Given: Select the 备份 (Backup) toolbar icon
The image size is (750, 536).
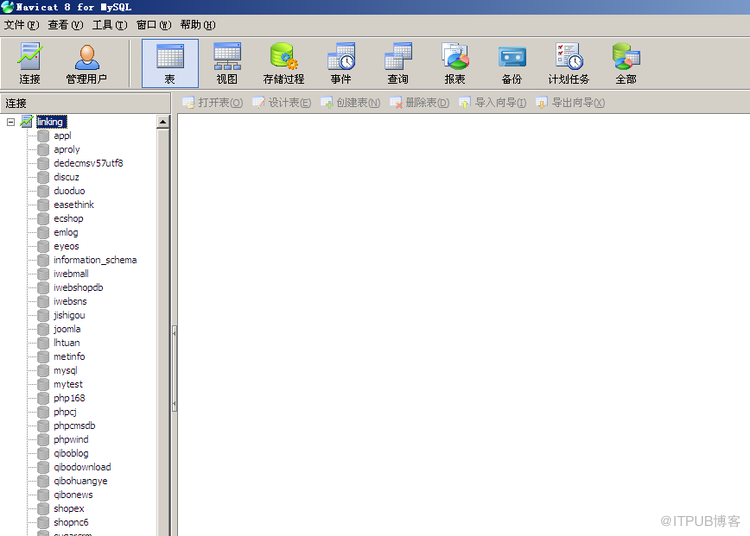Looking at the screenshot, I should [511, 63].
